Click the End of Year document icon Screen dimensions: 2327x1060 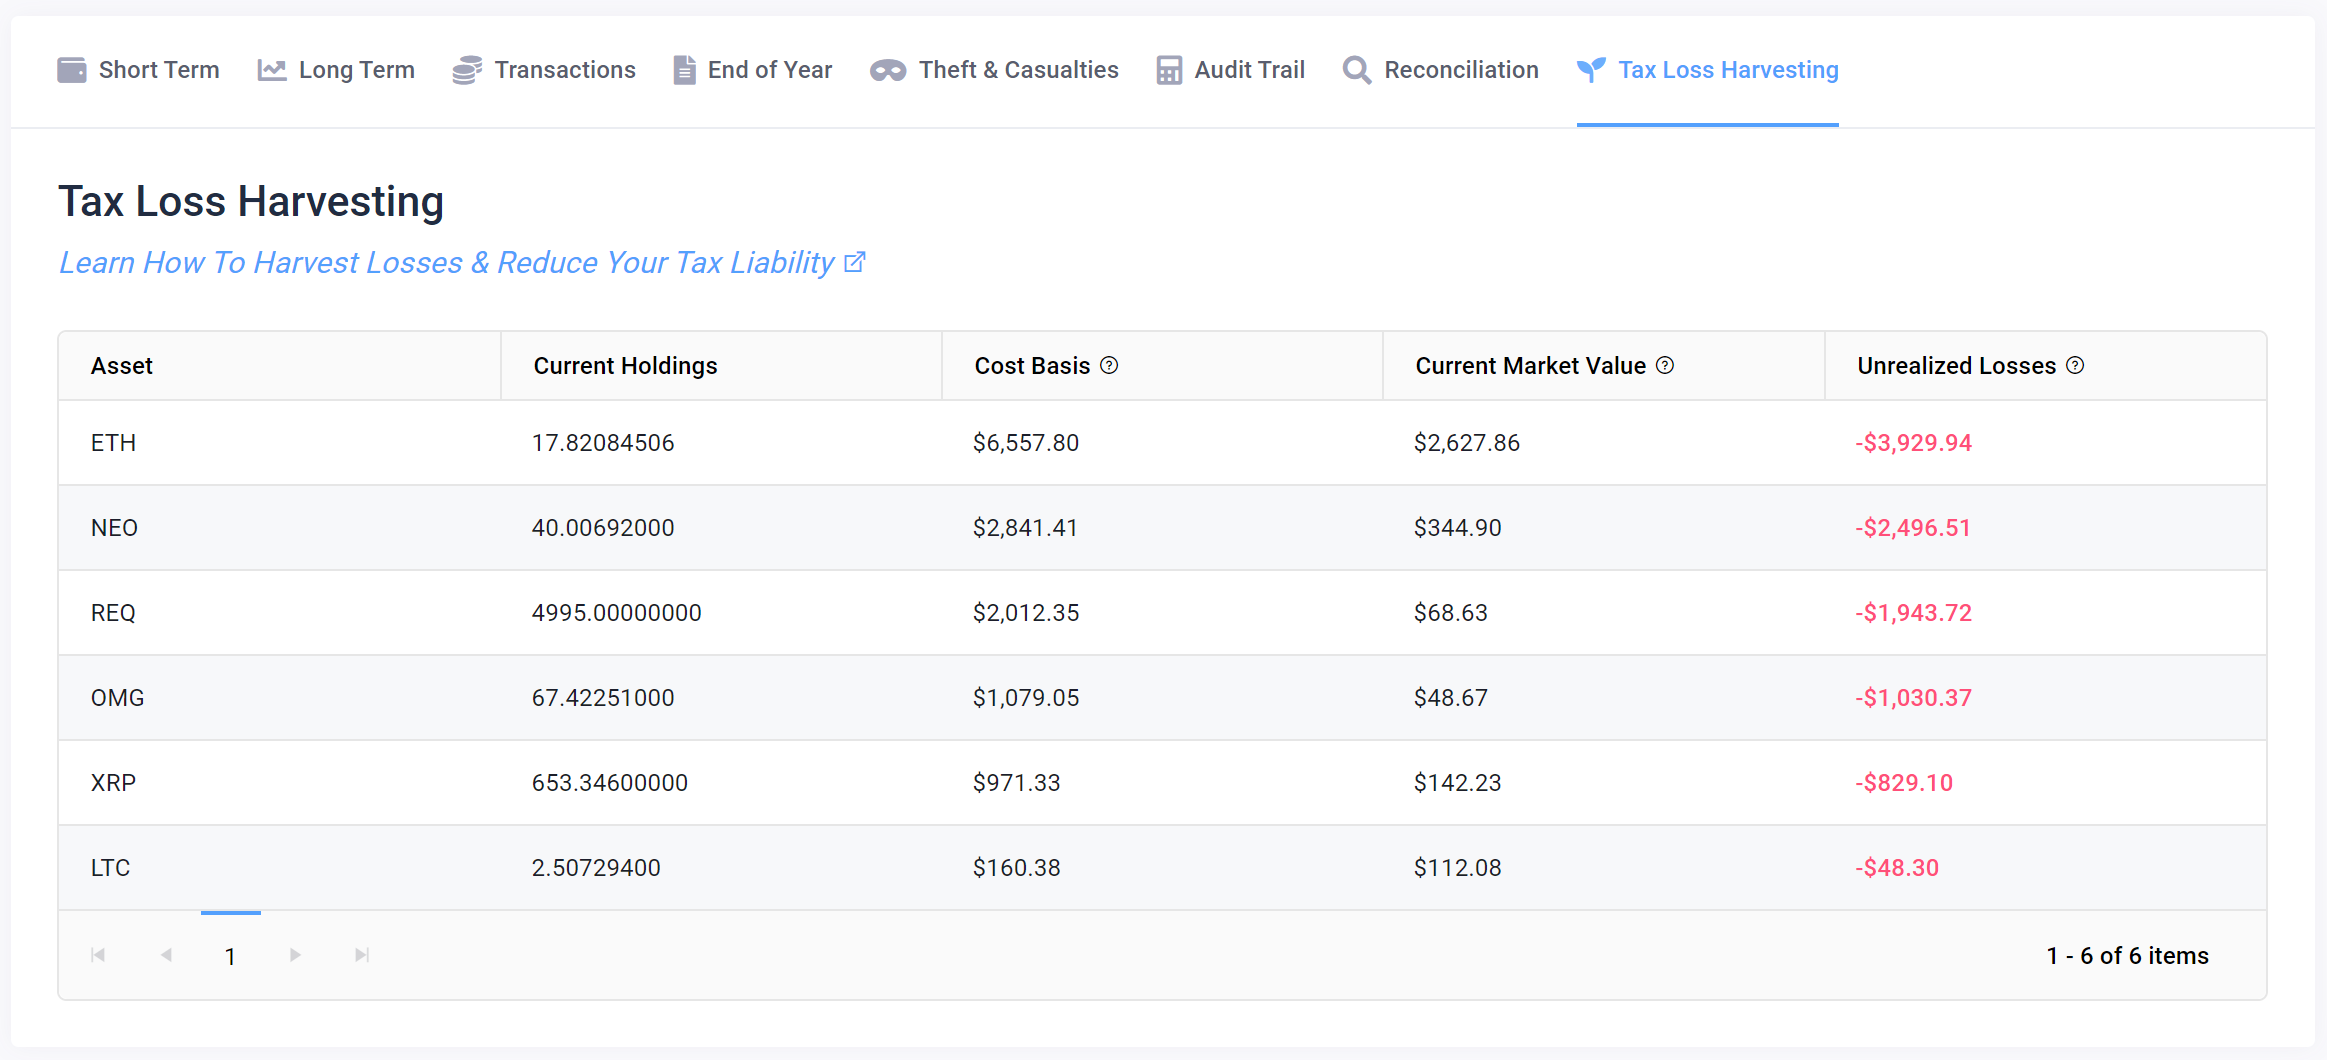pyautogui.click(x=684, y=70)
